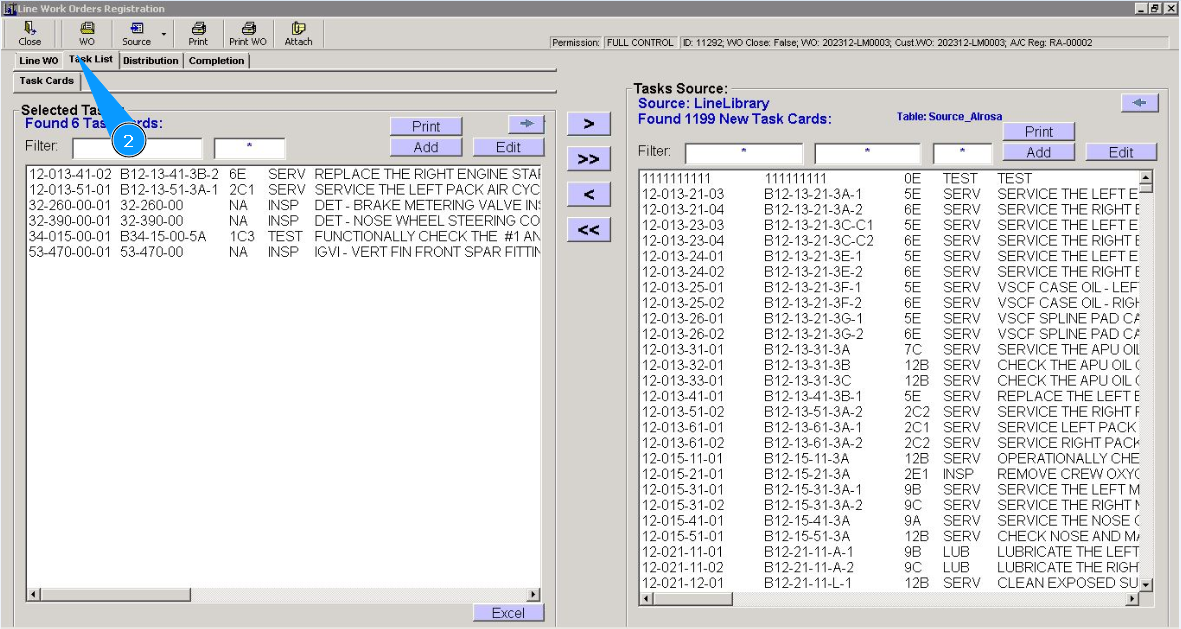
Task: Click the >> move all button
Action: coord(588,159)
